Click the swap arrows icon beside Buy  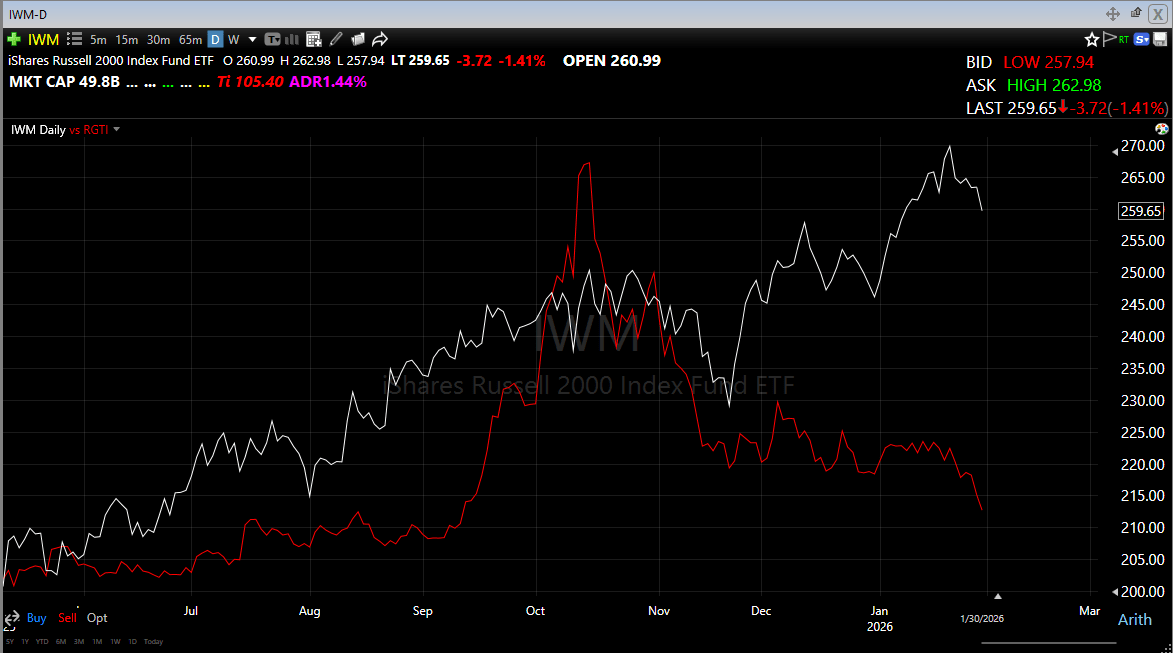[11, 618]
